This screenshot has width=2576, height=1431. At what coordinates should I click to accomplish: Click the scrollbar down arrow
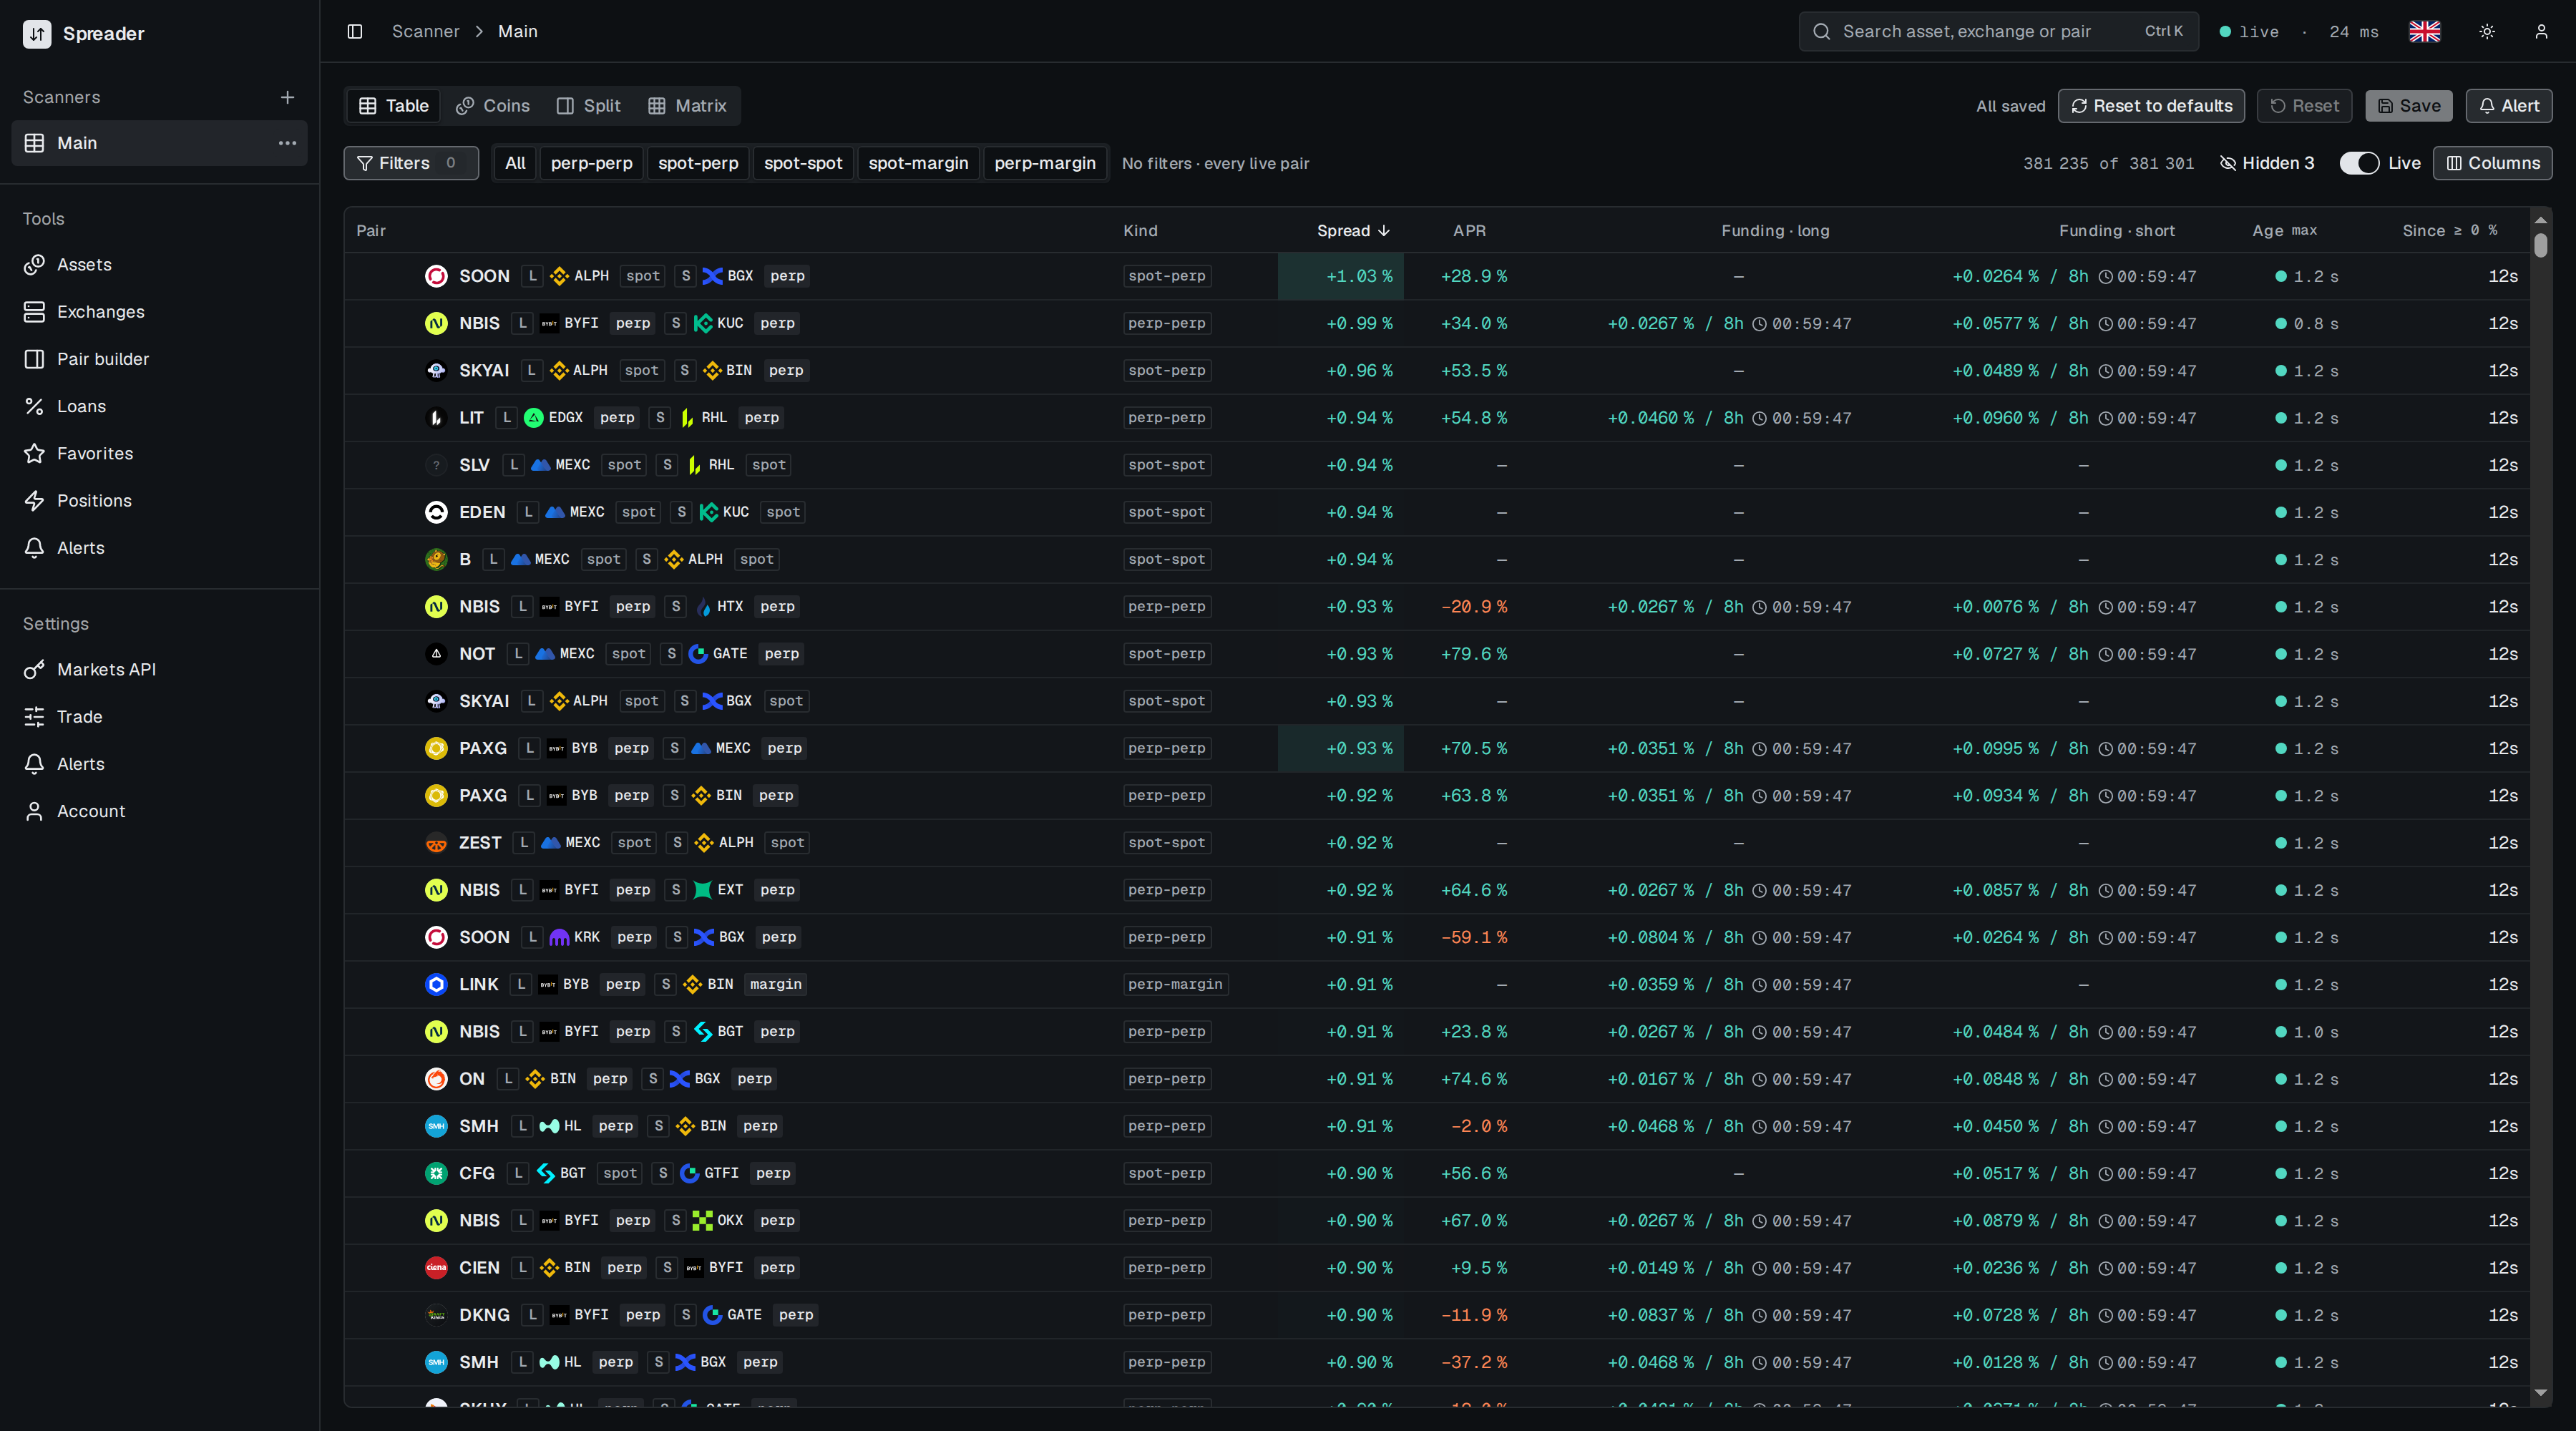click(2541, 1392)
